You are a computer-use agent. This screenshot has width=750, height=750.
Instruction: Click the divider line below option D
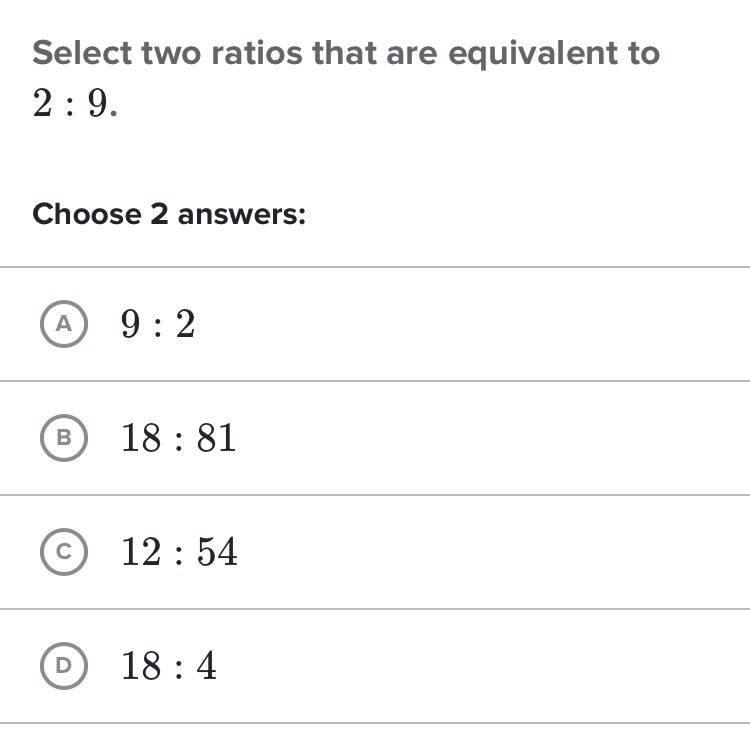point(375,723)
